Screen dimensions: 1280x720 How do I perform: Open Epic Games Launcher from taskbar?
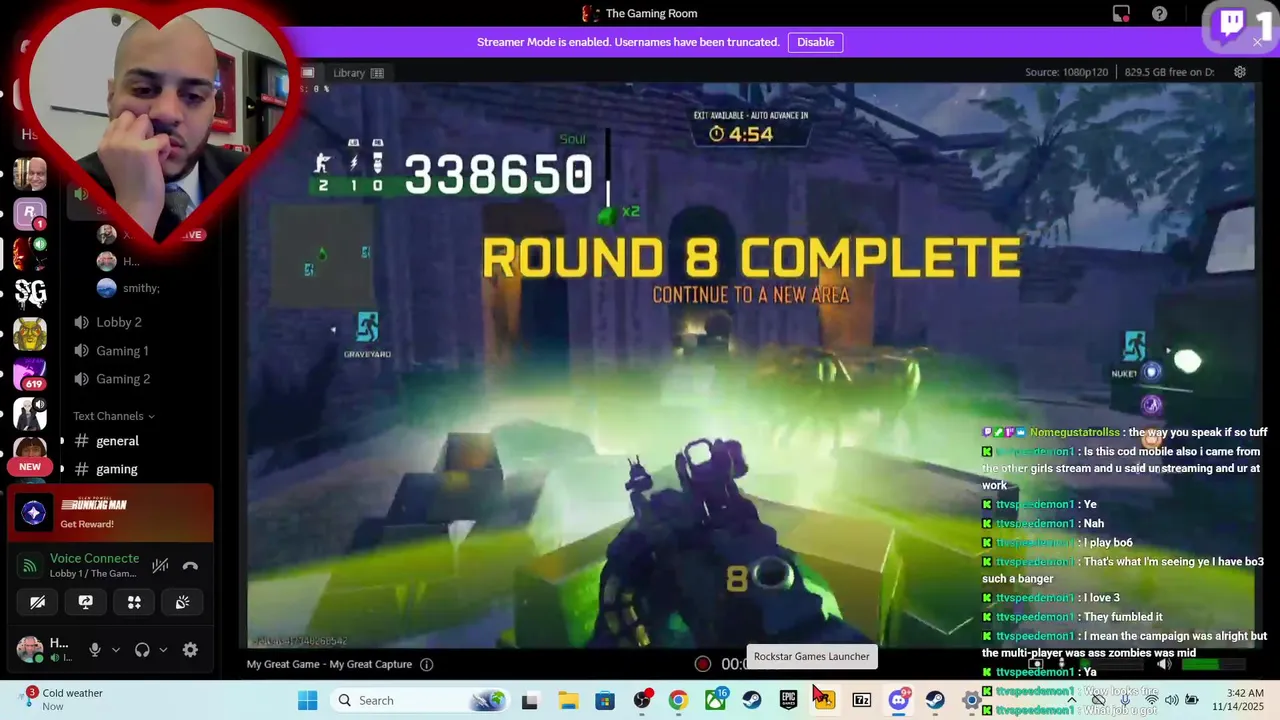tap(788, 700)
